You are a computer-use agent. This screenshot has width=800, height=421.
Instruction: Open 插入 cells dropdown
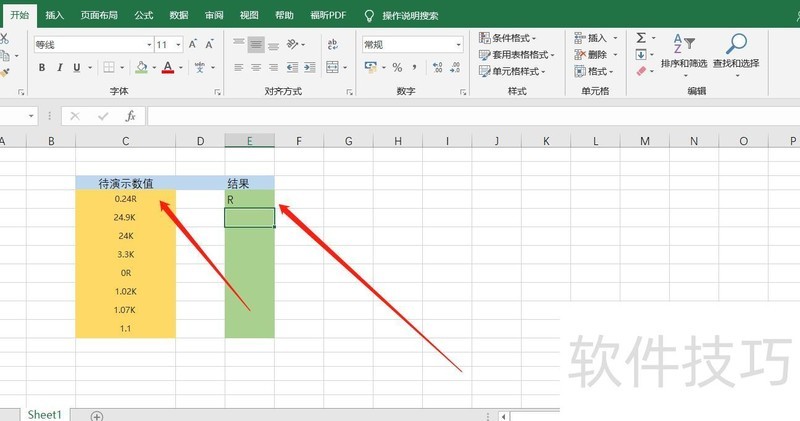(615, 38)
